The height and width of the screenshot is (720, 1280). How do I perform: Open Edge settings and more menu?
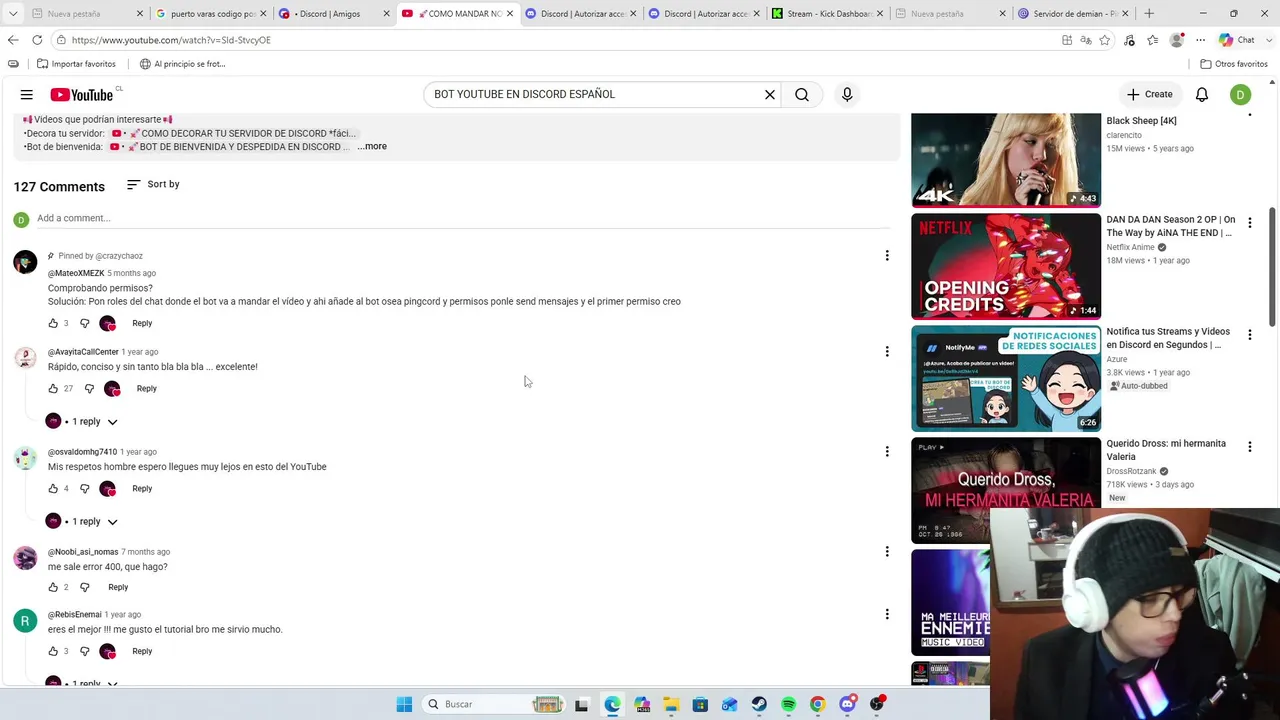point(1200,40)
